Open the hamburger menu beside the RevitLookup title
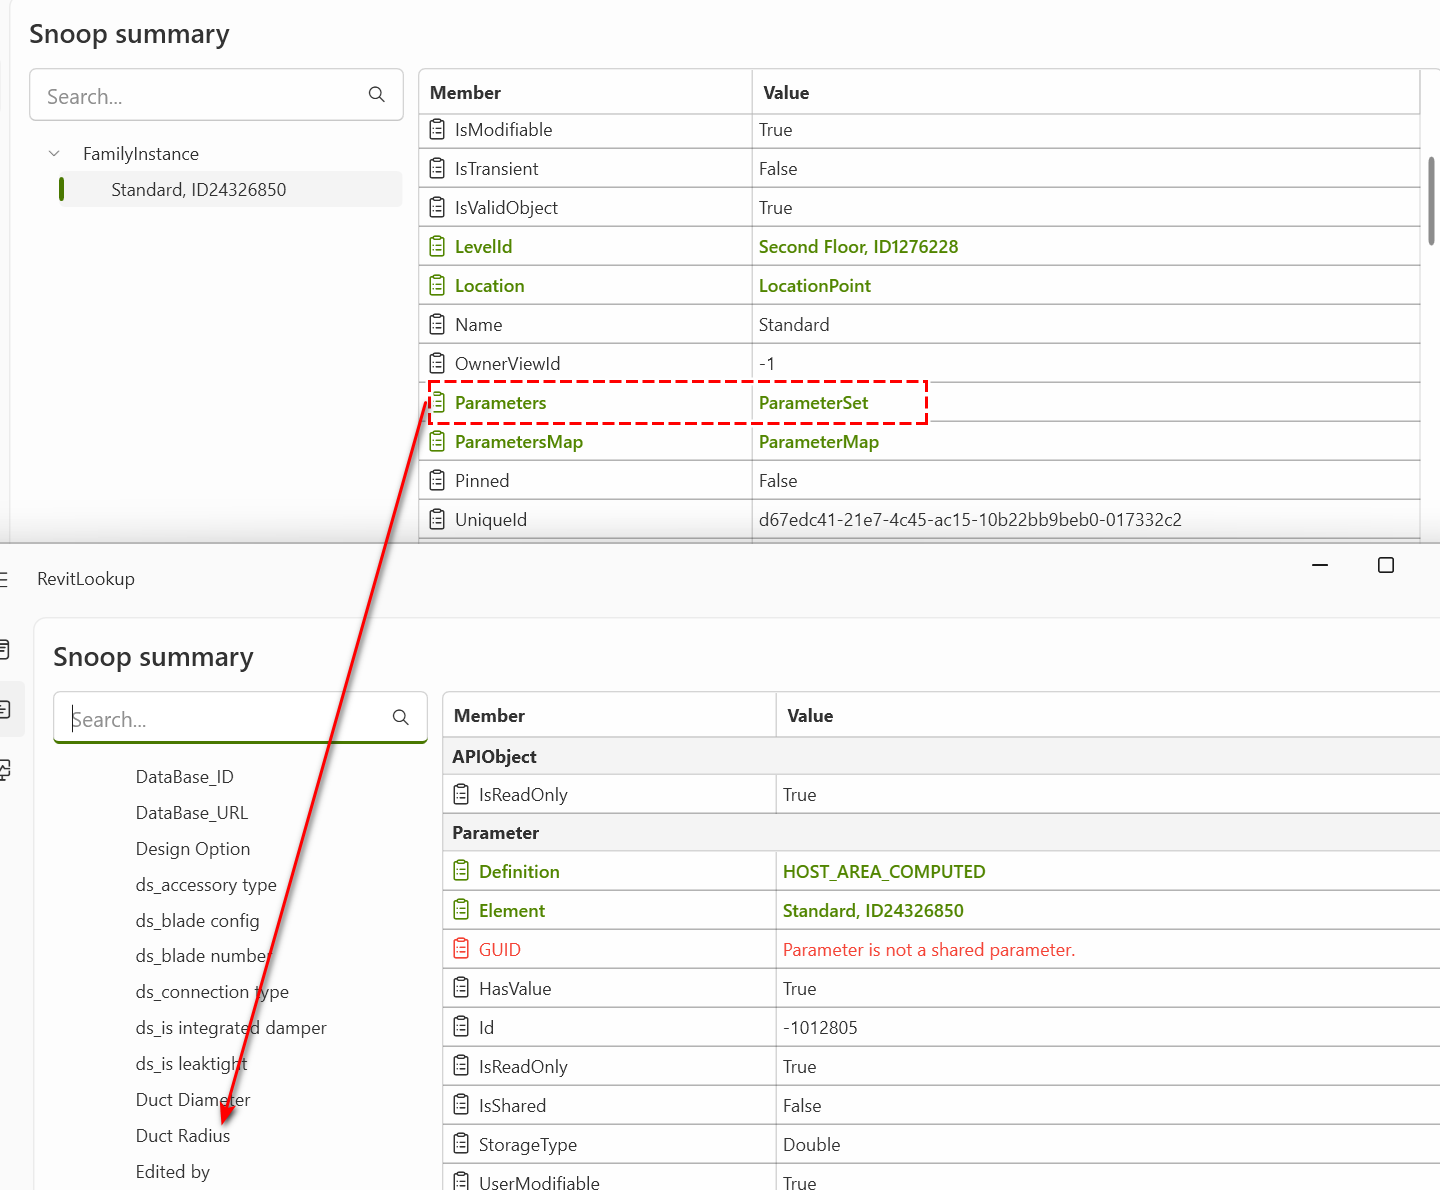Image resolution: width=1440 pixels, height=1190 pixels. [4, 580]
